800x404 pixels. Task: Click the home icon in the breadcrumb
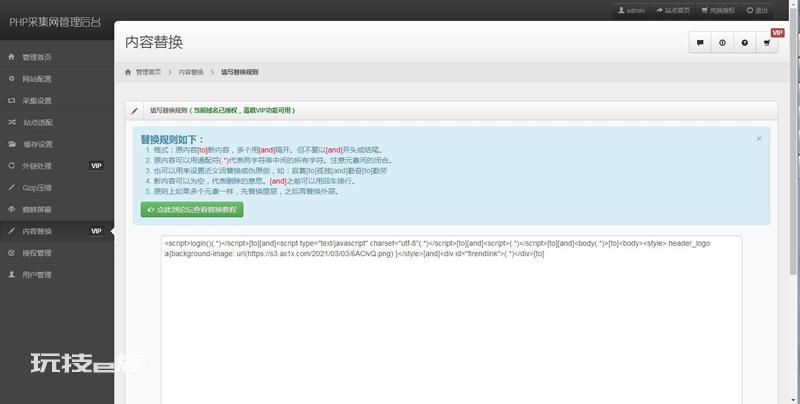(128, 72)
